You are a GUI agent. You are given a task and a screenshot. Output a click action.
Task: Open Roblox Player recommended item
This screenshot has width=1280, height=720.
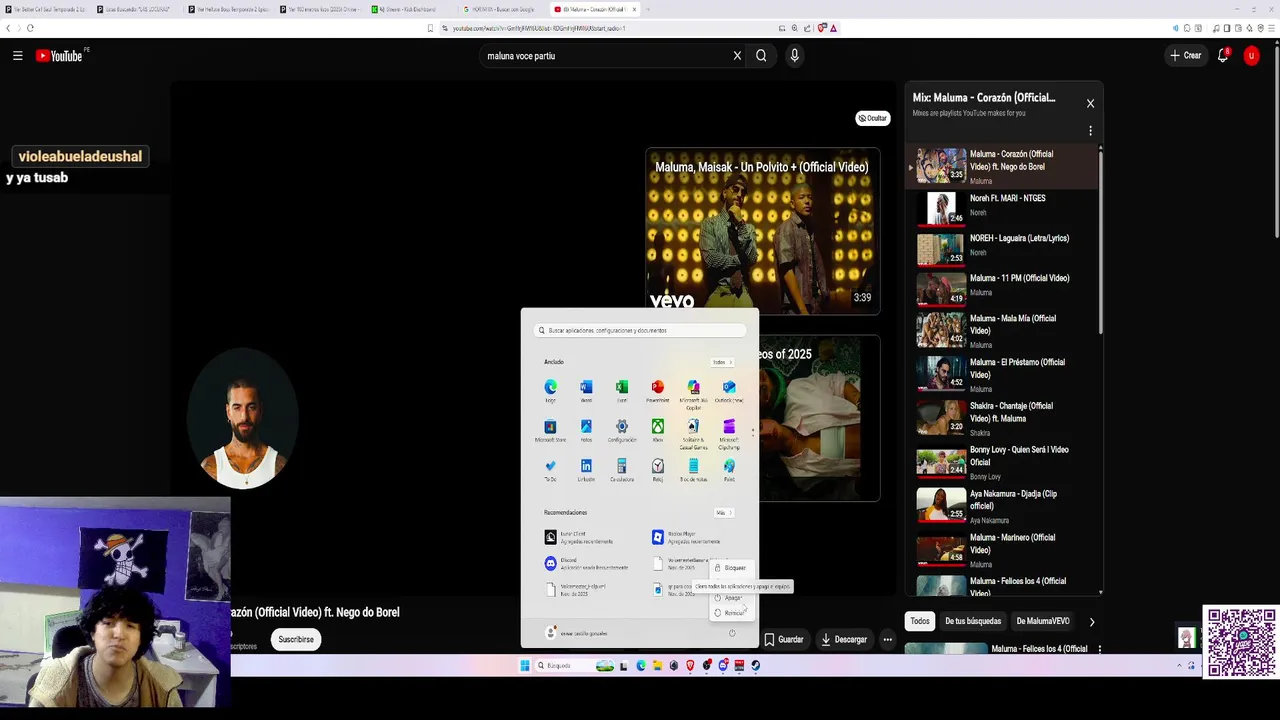688,537
